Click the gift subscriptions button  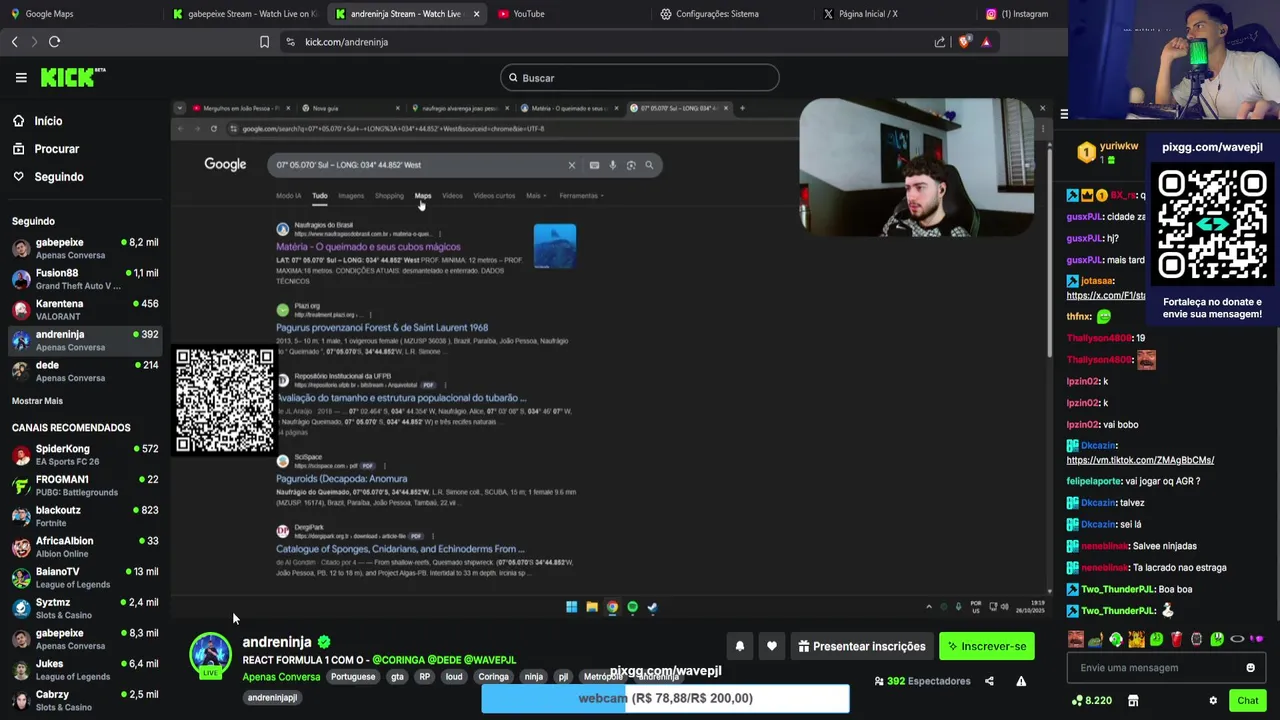862,646
